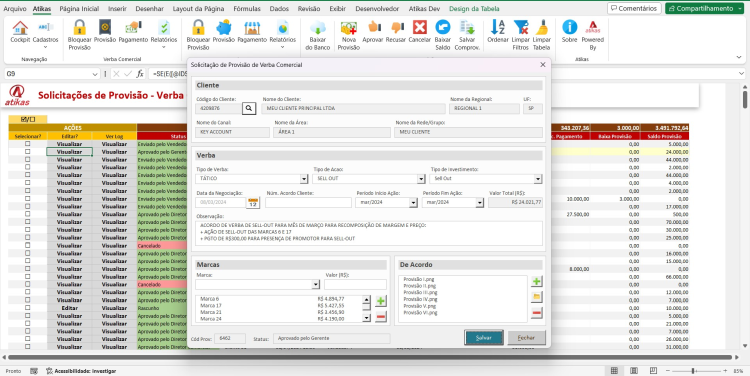Select Provisão IV.png in De Acordo list
The width and height of the screenshot is (750, 376).
[420, 299]
